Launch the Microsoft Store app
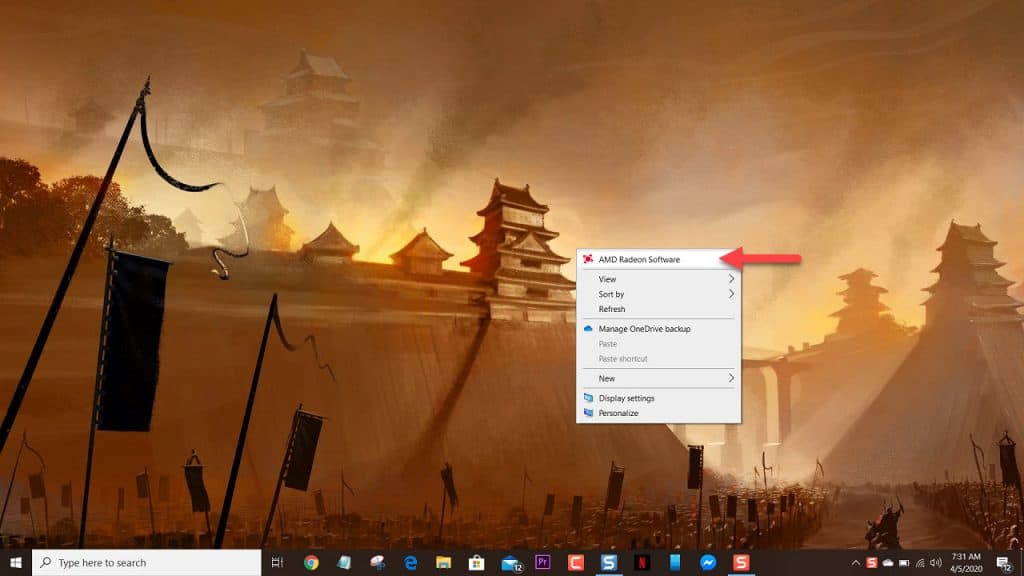 coord(475,562)
